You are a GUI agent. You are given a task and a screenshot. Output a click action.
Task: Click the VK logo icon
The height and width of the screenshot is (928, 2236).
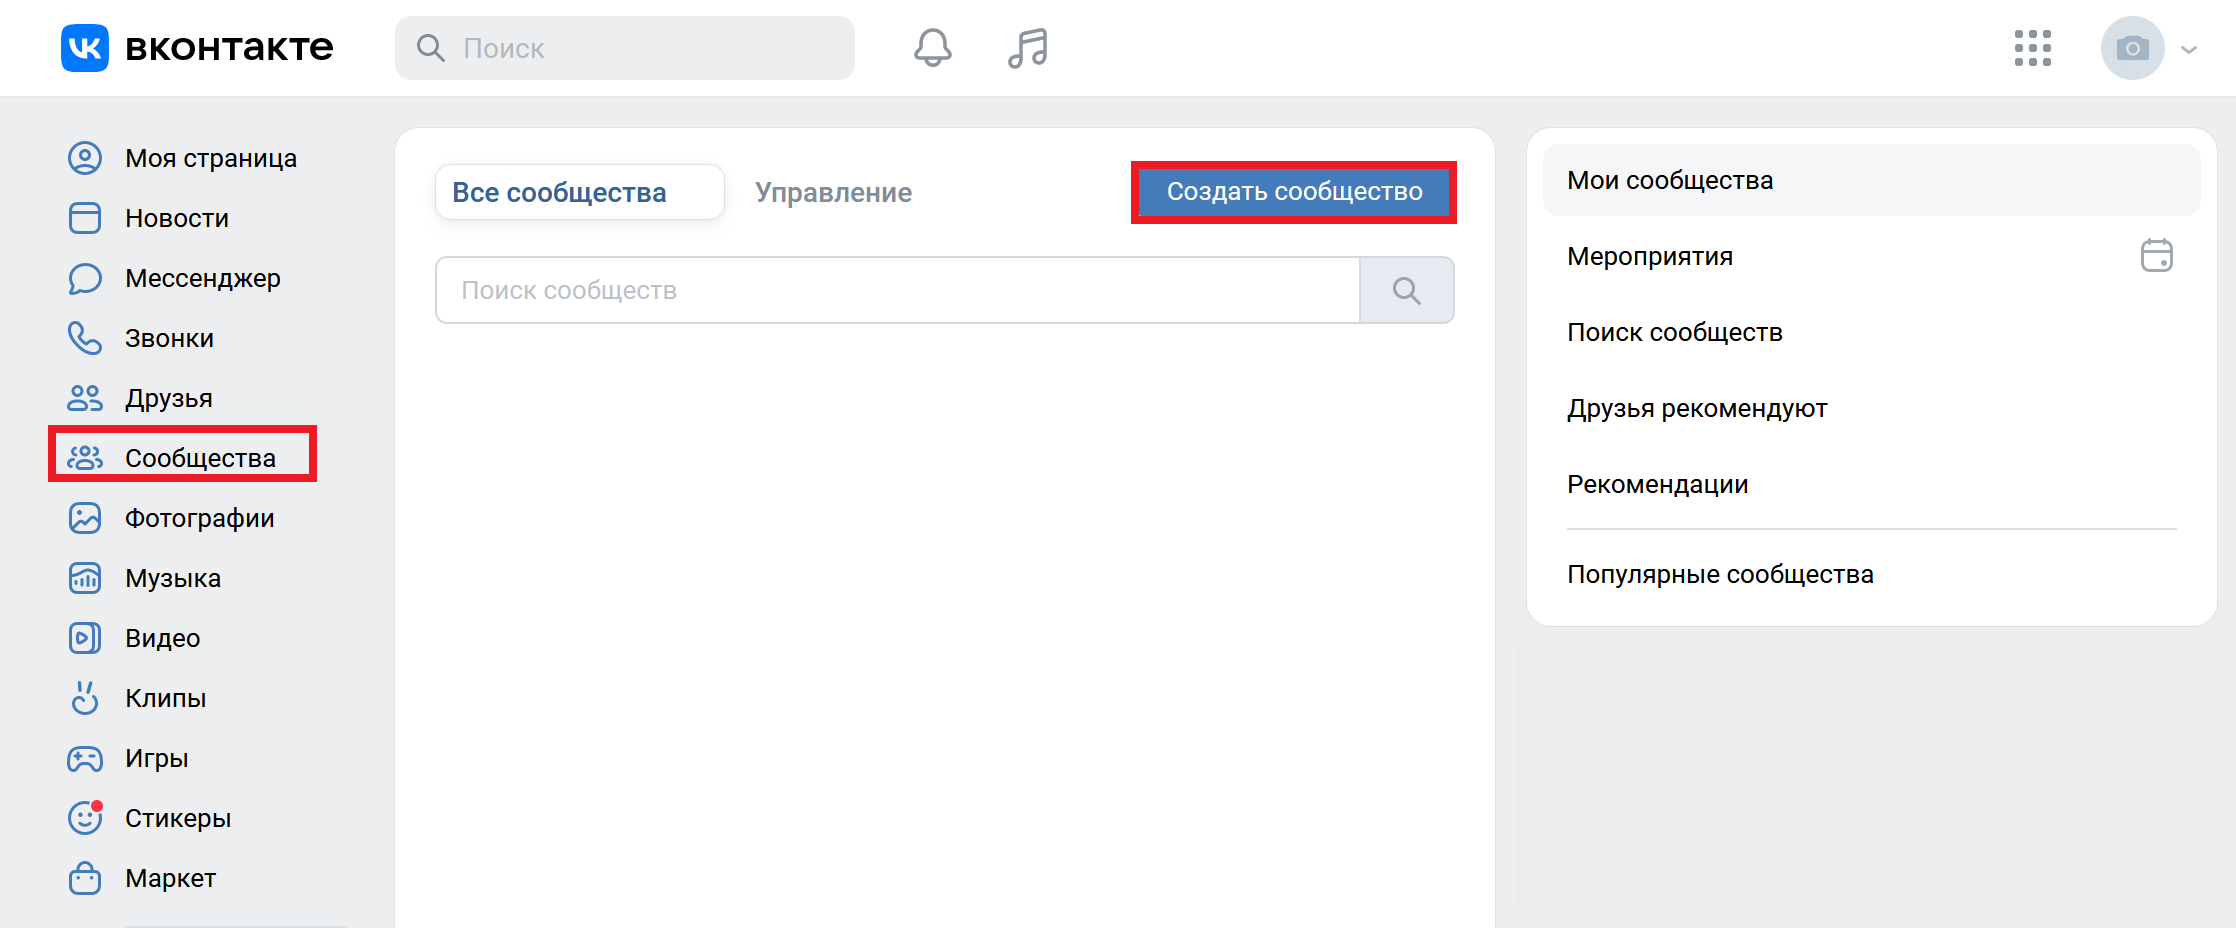point(85,48)
